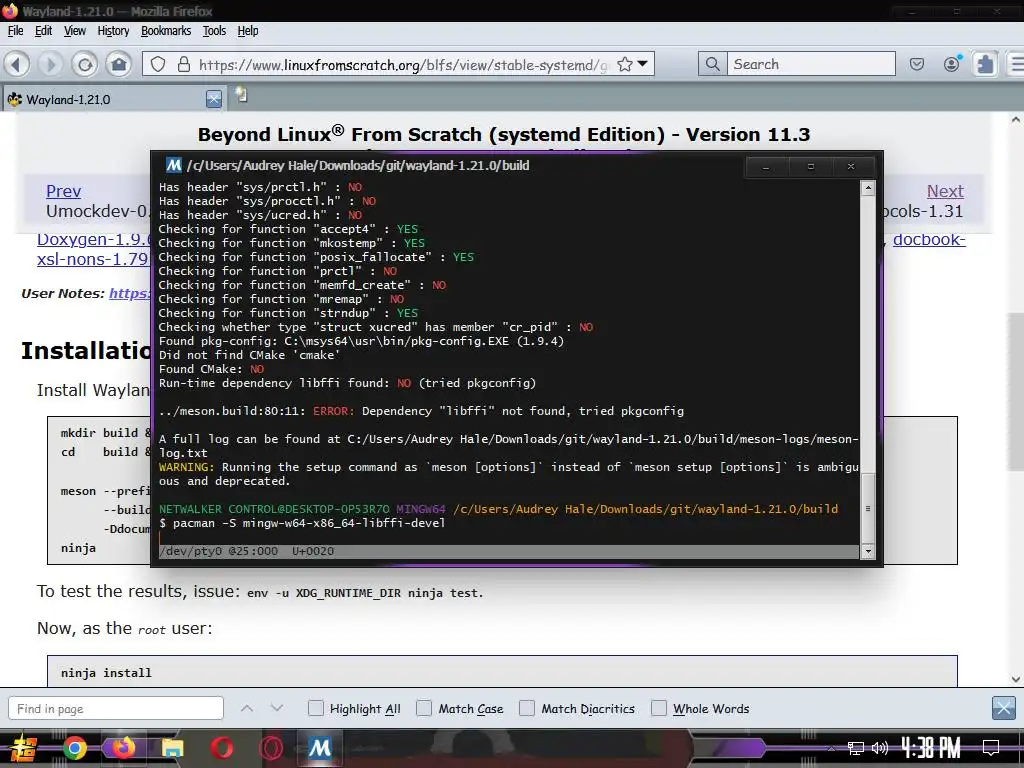1024x768 pixels.
Task: Click the Firefox back arrow button
Action: [x=17, y=64]
